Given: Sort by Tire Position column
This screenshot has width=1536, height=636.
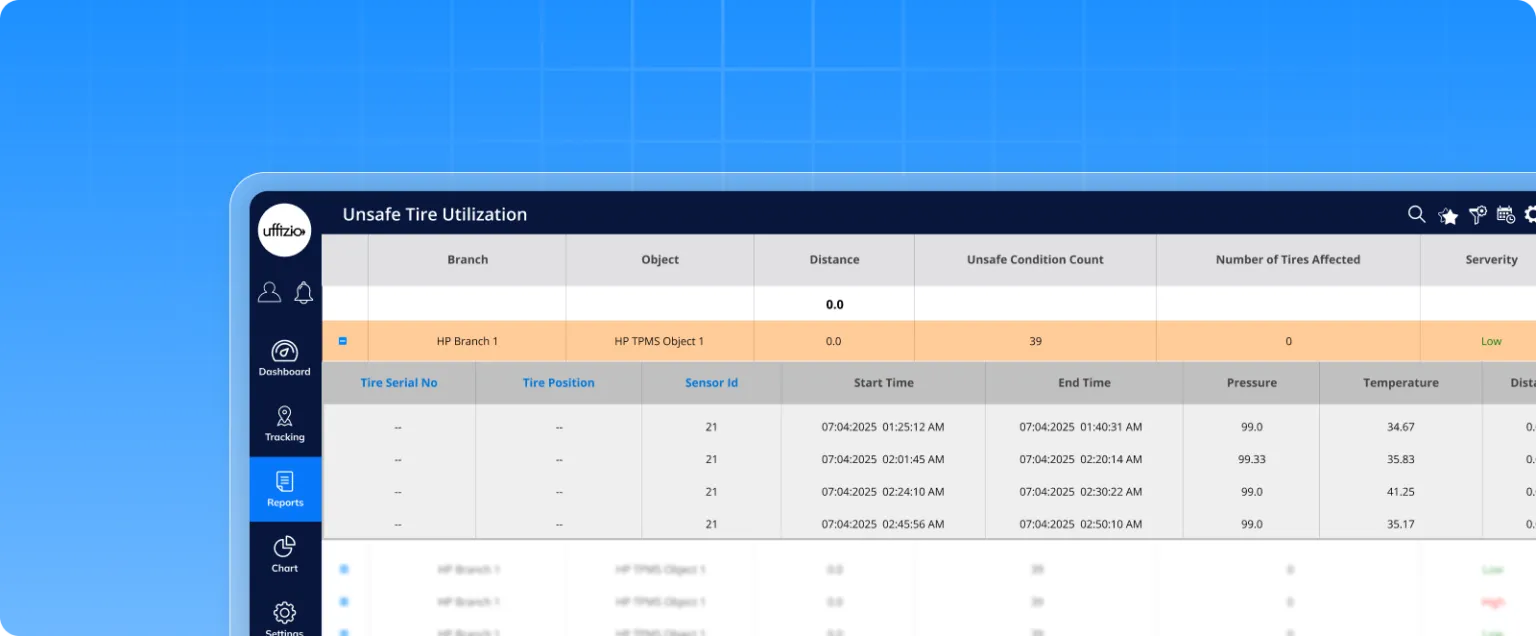Looking at the screenshot, I should (558, 383).
